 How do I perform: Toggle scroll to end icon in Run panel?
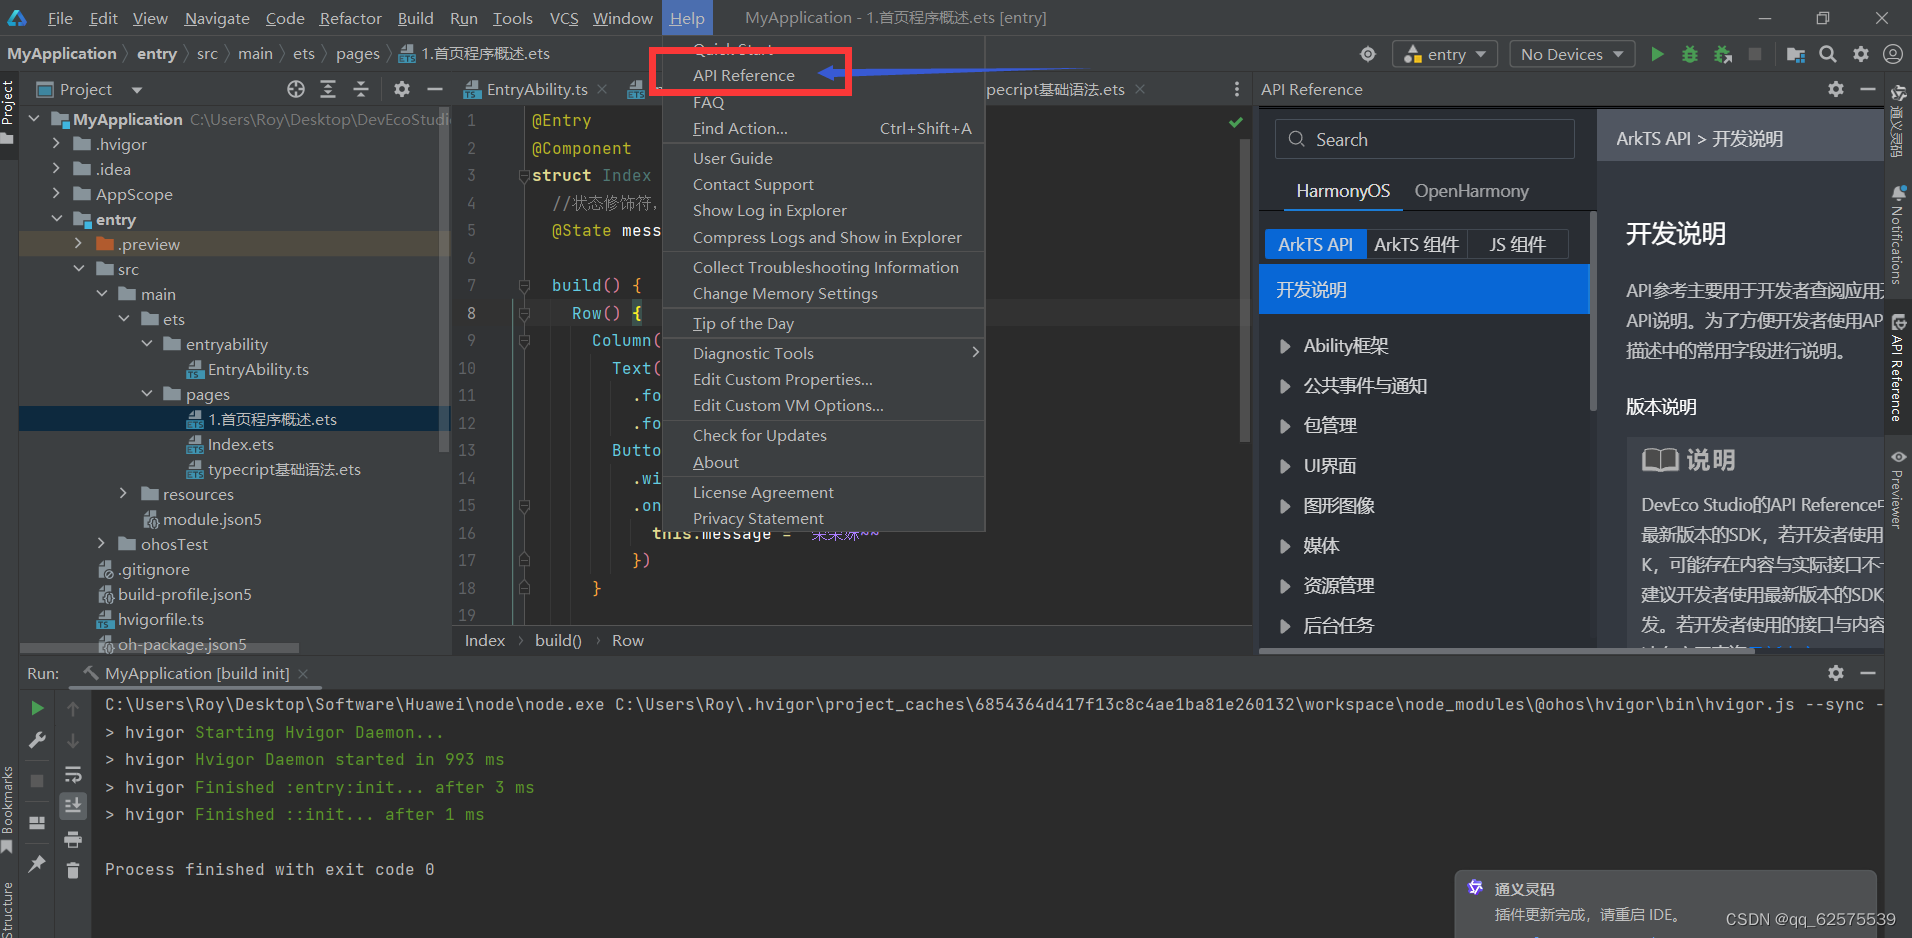coord(73,805)
